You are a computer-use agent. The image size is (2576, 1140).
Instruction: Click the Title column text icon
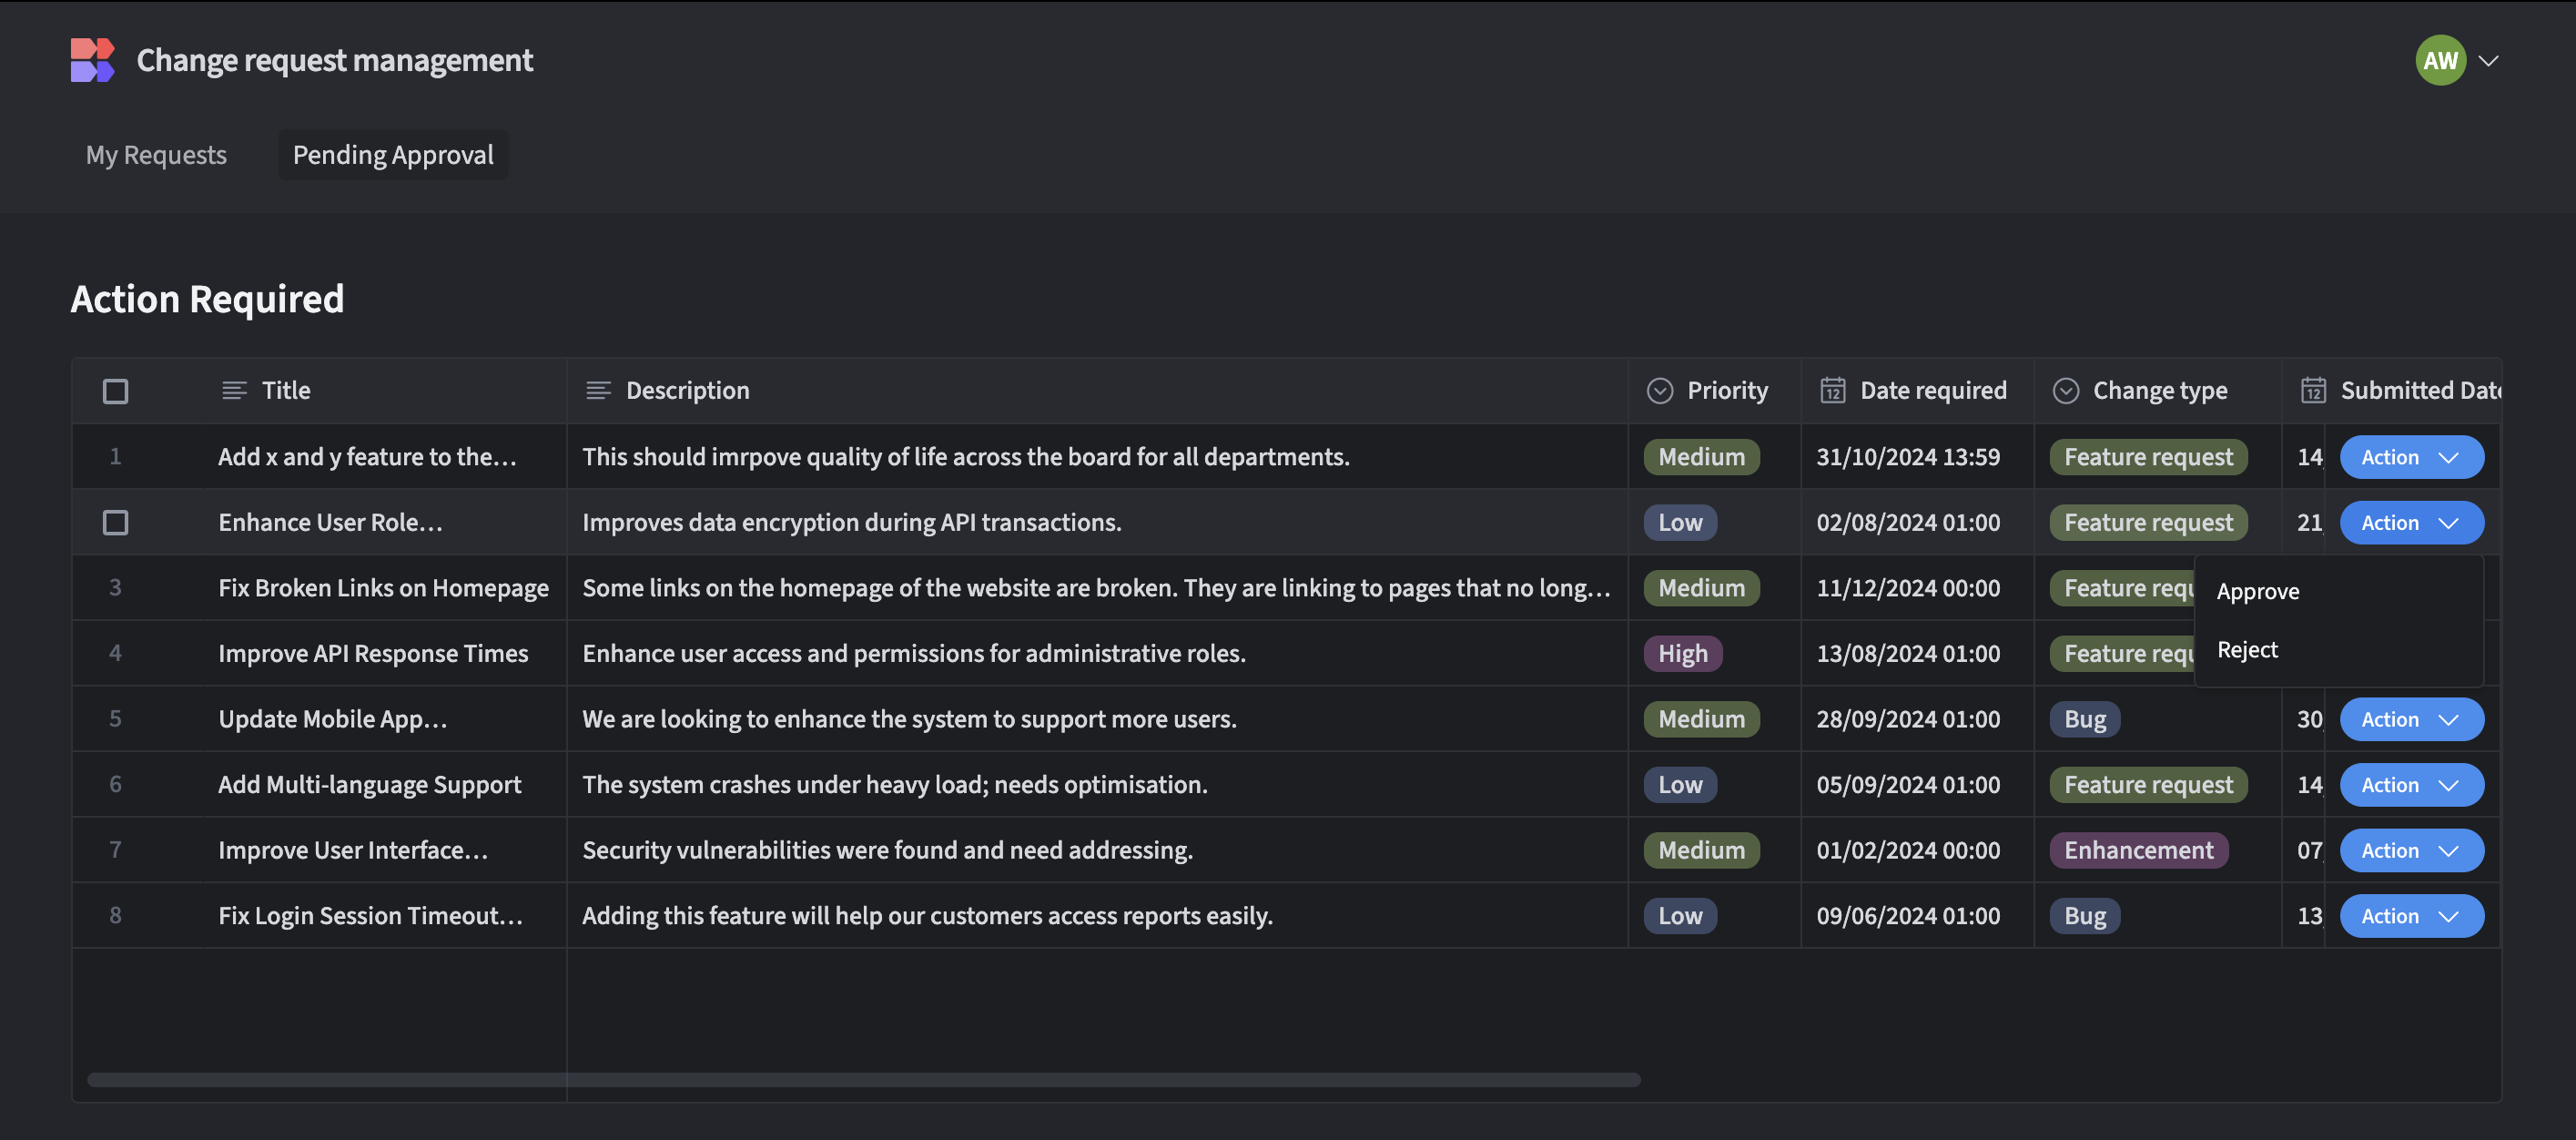tap(234, 391)
